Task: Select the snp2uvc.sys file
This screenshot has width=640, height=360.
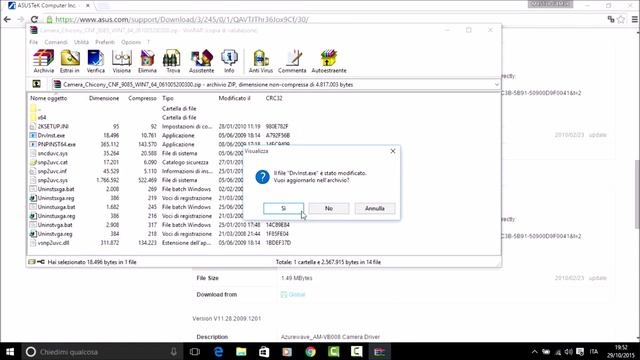Action: click(53, 180)
